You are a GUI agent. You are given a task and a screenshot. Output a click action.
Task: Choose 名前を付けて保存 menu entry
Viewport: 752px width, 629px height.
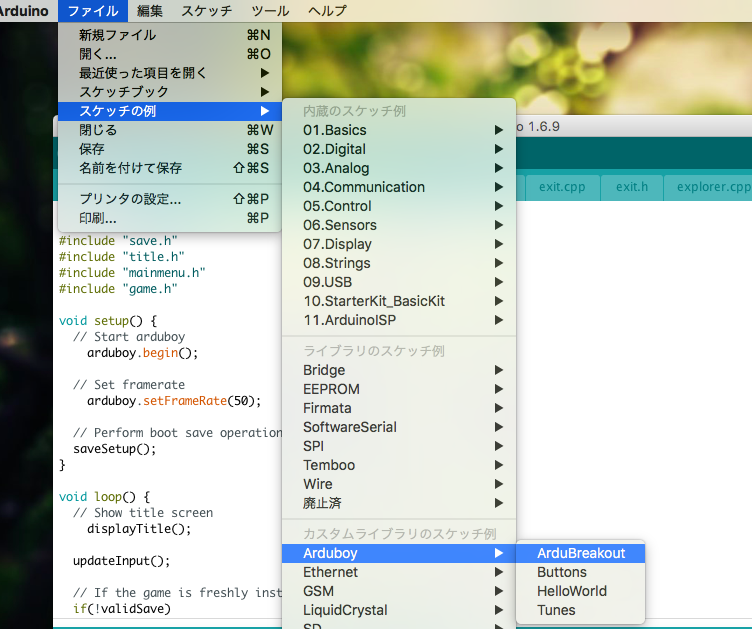(170, 168)
